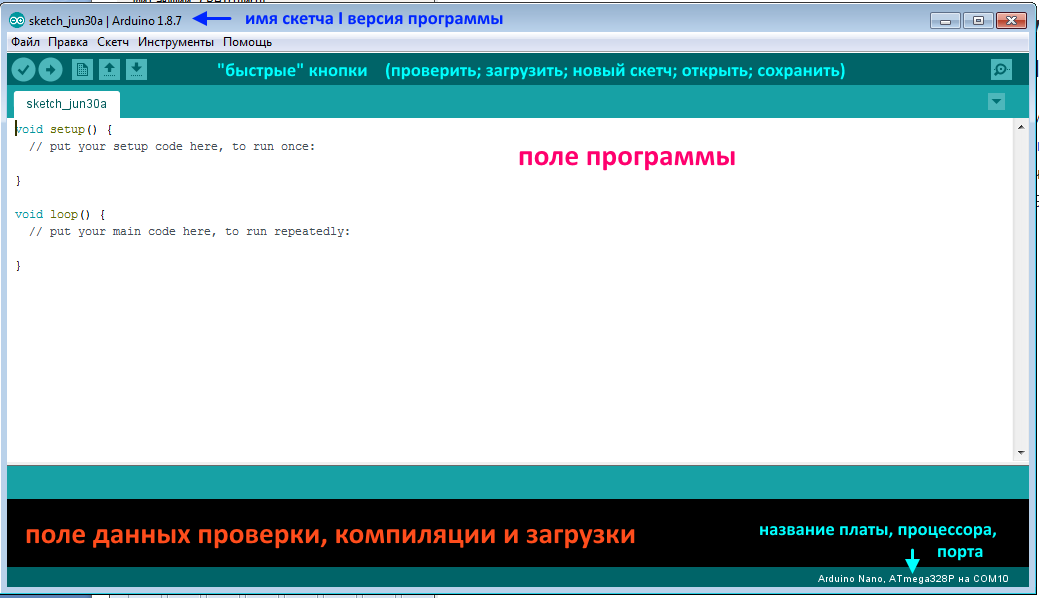Save the sketch with the toolbar icon
The width and height of the screenshot is (1039, 598).
(x=137, y=69)
